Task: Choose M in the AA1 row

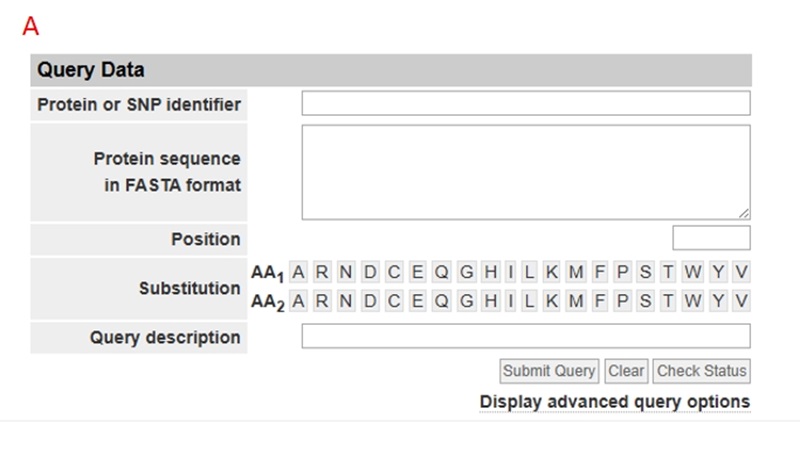Action: (x=576, y=272)
